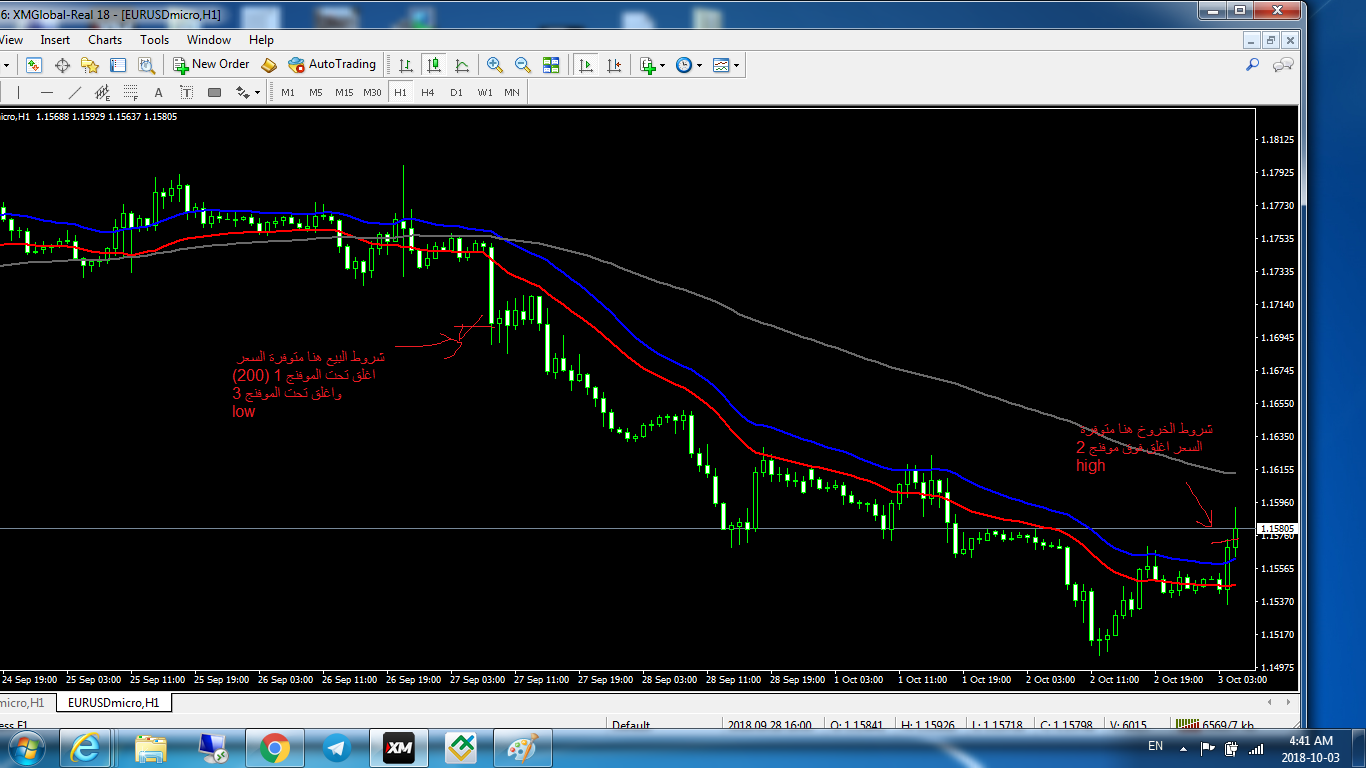This screenshot has height=768, width=1366.
Task: Tile chart windows icon
Action: coord(551,65)
